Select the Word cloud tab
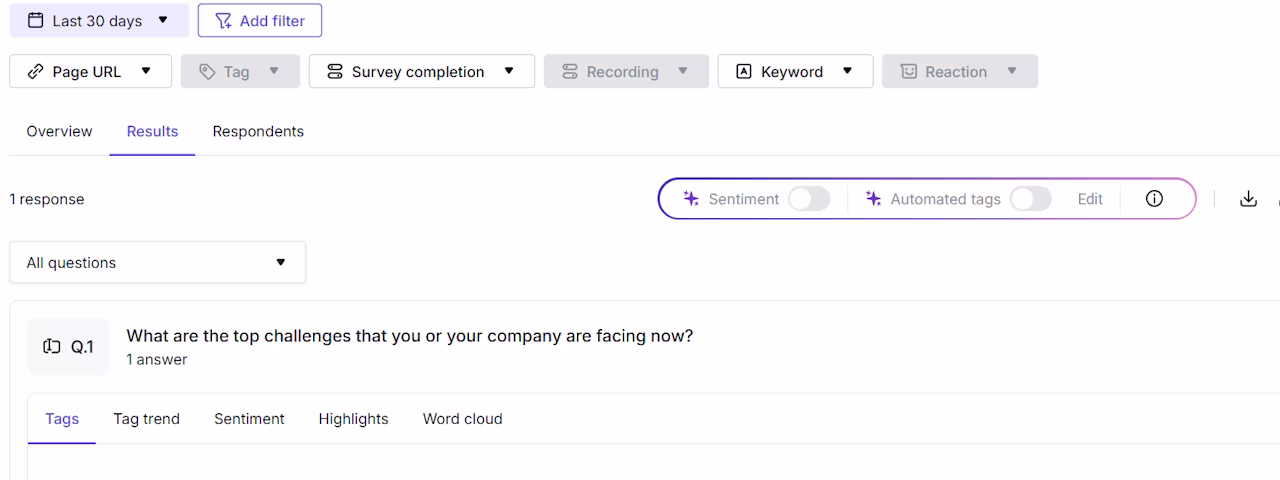The width and height of the screenshot is (1280, 480). tap(462, 419)
